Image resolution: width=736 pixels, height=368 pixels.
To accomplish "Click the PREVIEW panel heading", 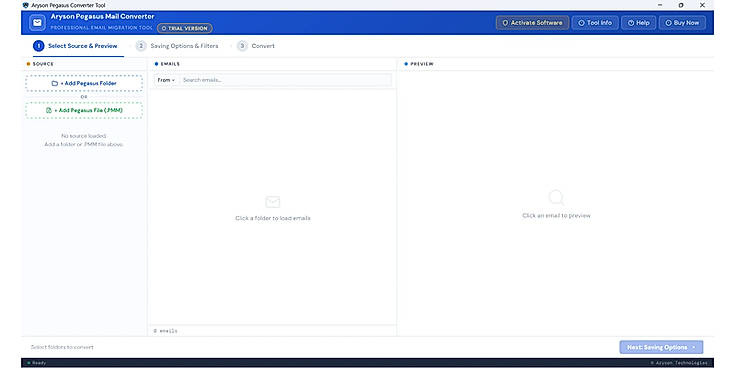I will (x=422, y=64).
